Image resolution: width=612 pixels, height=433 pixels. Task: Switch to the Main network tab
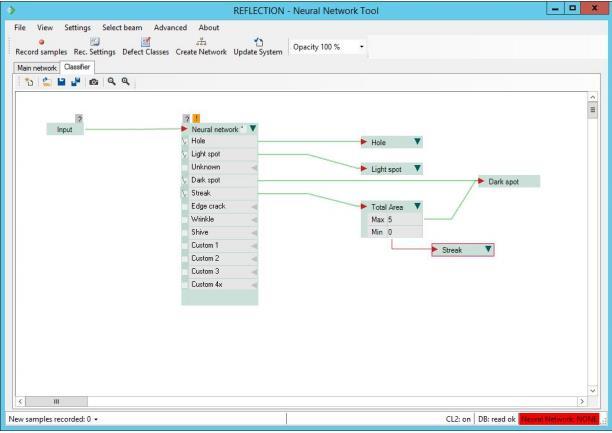click(37, 68)
